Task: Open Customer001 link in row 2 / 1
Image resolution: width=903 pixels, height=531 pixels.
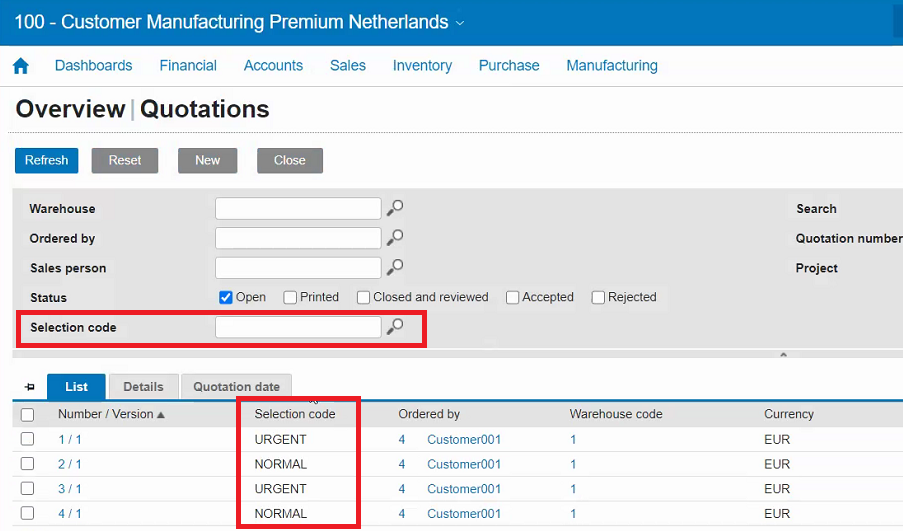Action: pyautogui.click(x=464, y=464)
